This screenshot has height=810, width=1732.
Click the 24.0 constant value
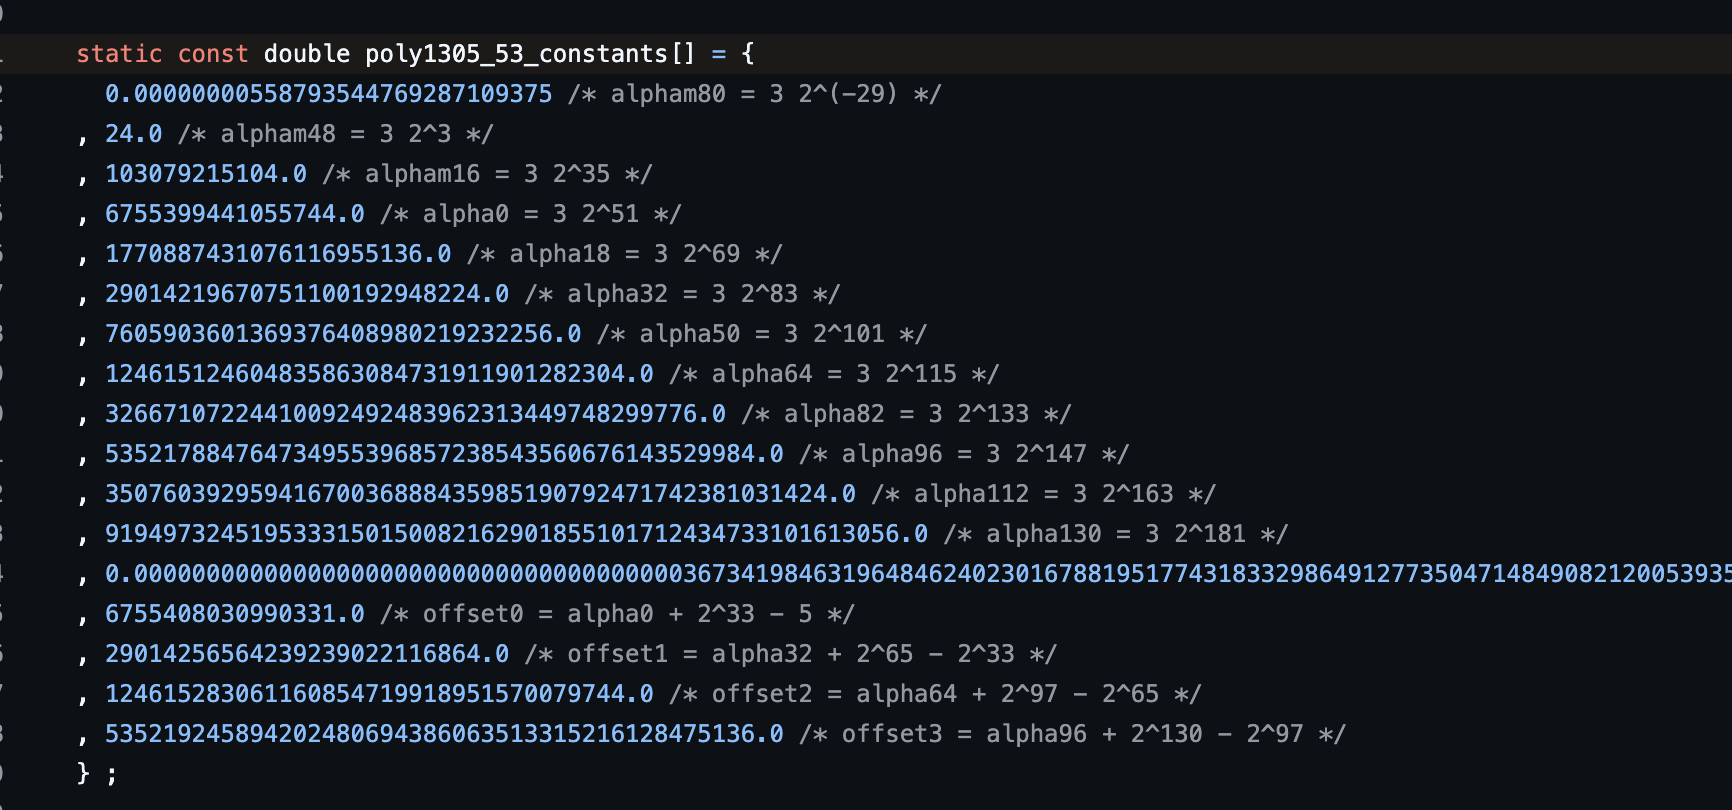tap(133, 134)
